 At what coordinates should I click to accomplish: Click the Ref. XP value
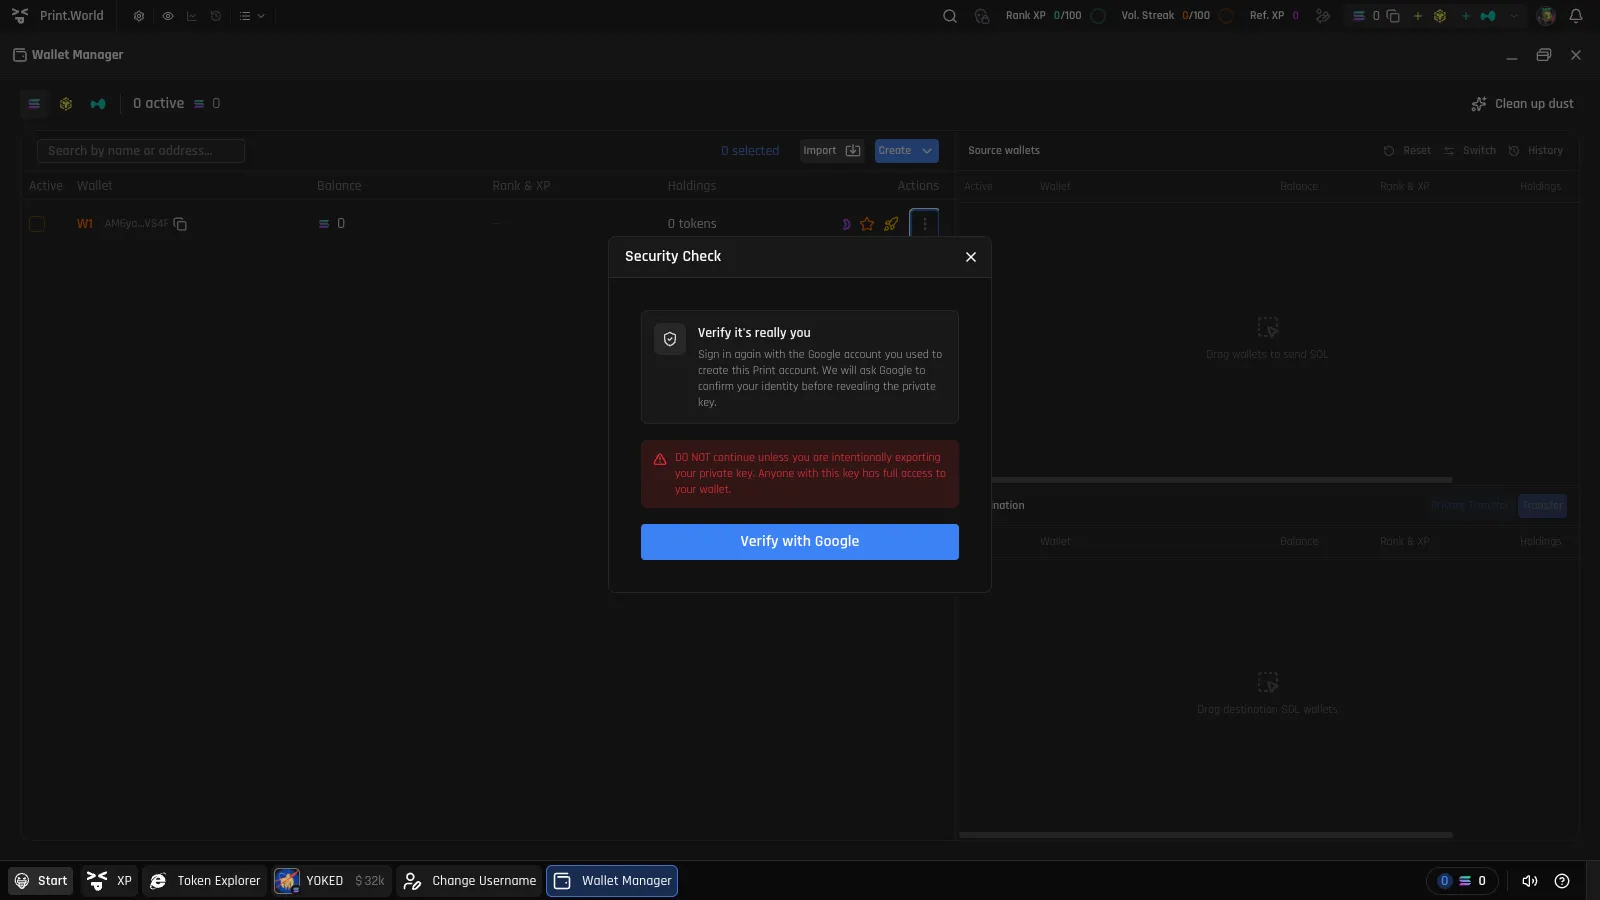[1295, 16]
